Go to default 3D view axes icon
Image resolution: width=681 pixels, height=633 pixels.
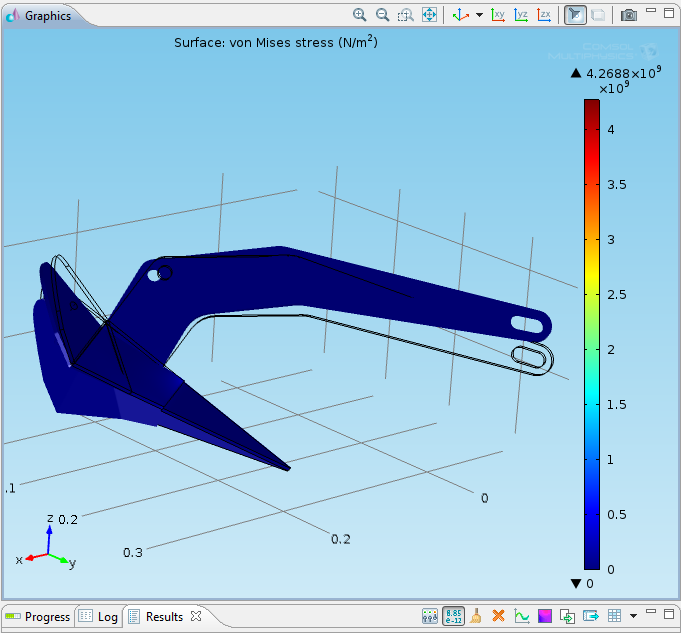coord(460,15)
